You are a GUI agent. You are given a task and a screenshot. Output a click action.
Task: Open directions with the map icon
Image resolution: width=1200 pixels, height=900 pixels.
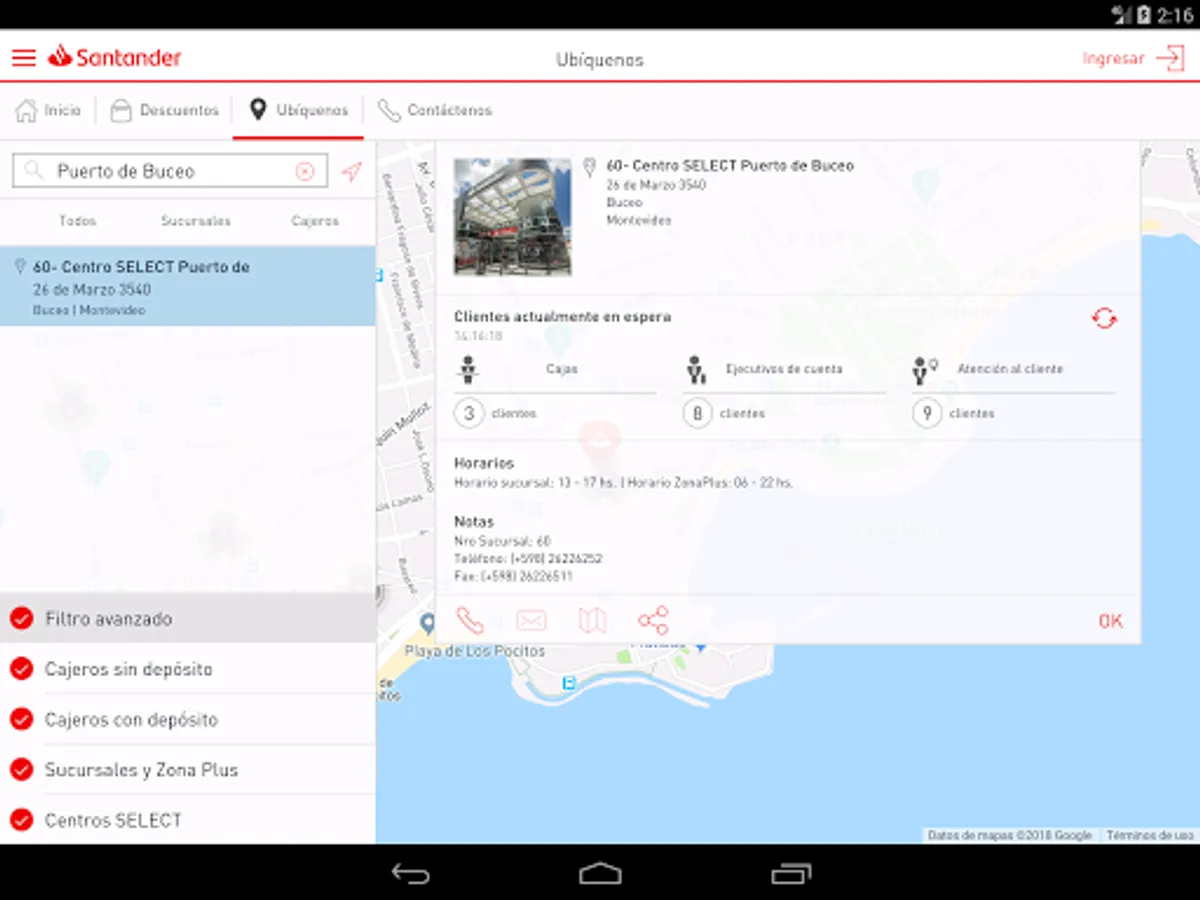[x=592, y=621]
